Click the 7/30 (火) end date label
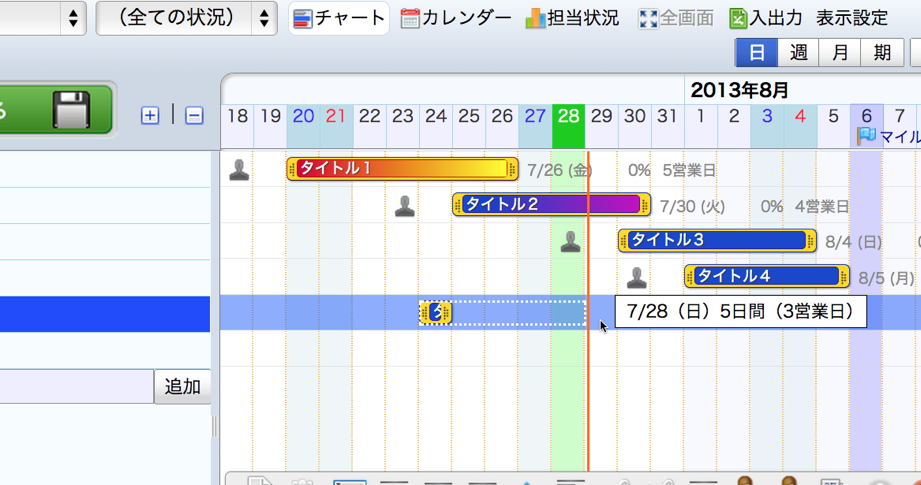Viewport: 921px width, 485px height. (x=693, y=206)
